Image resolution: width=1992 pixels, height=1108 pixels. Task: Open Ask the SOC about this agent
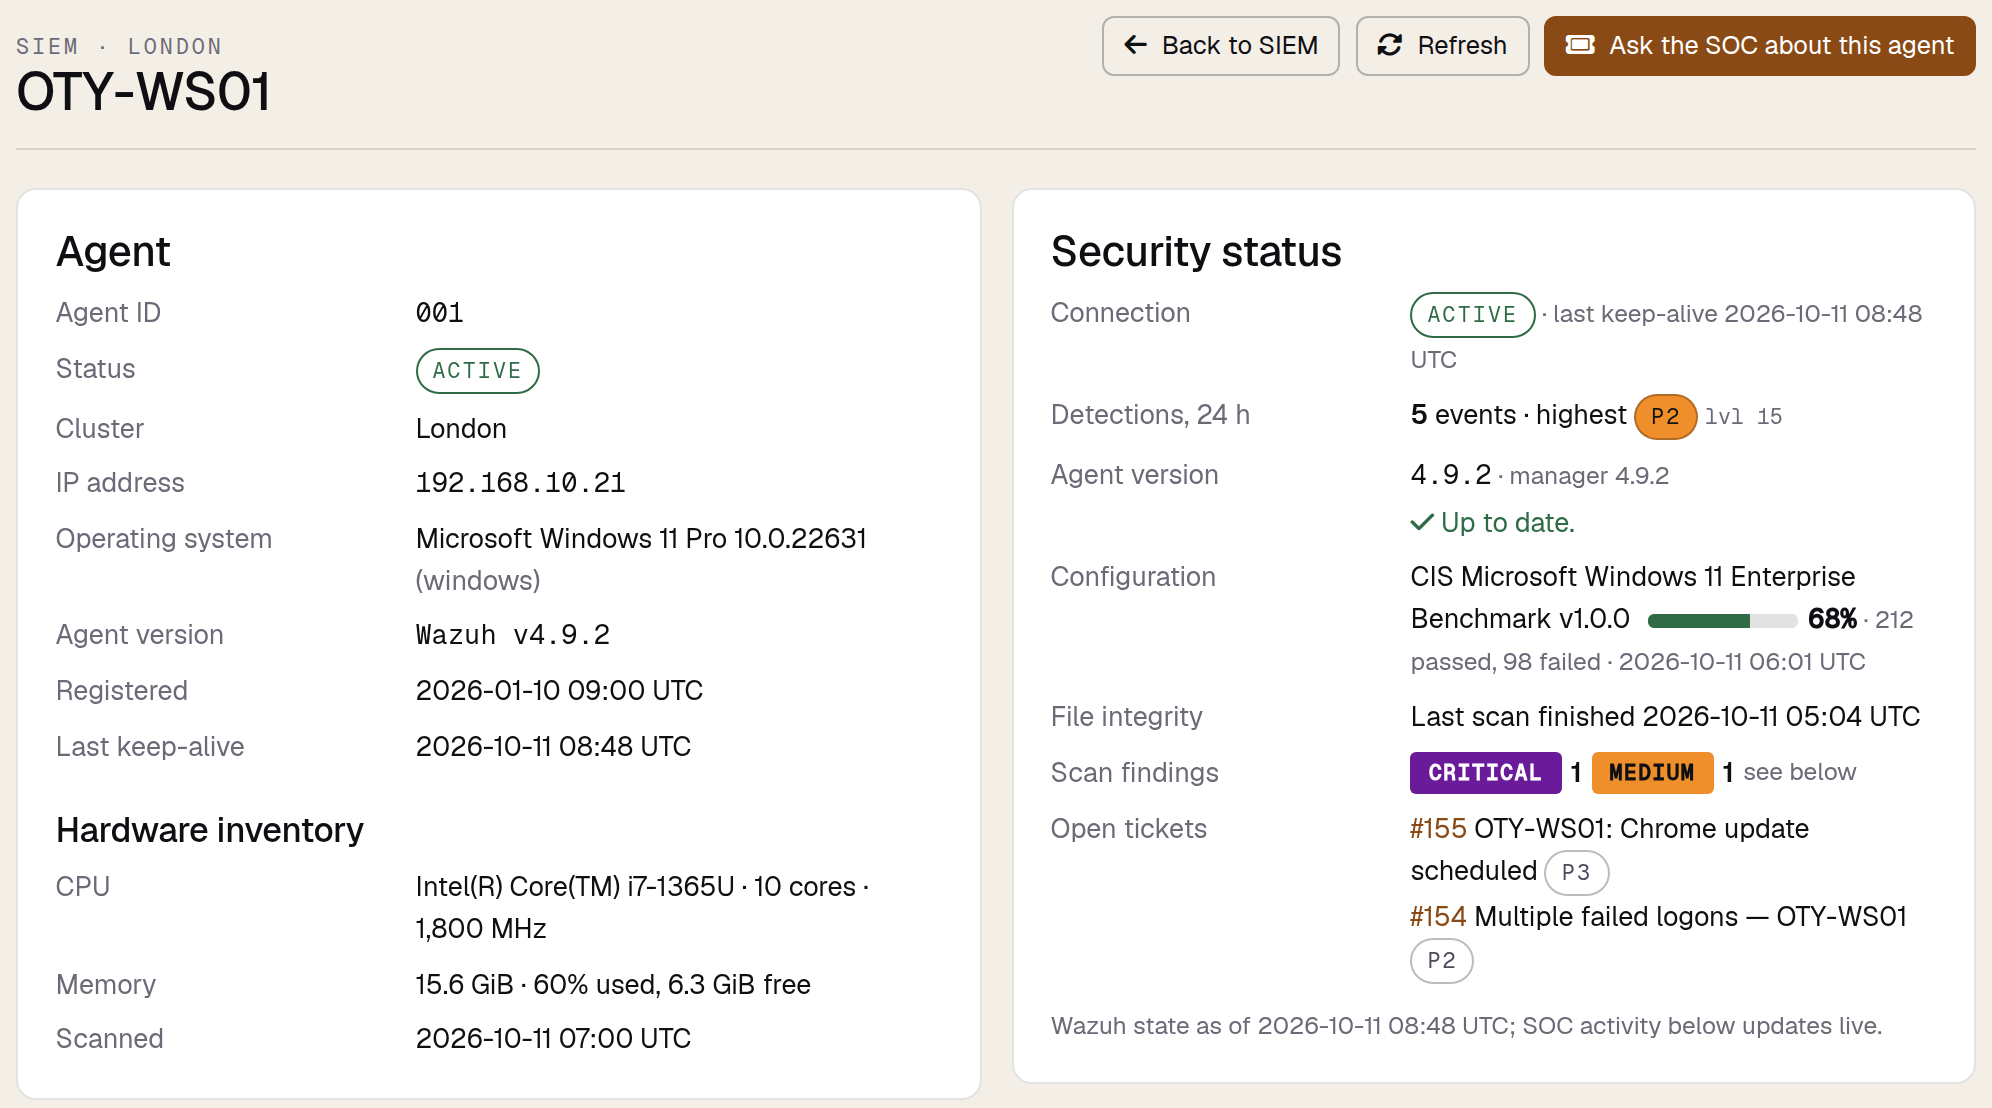pyautogui.click(x=1759, y=46)
